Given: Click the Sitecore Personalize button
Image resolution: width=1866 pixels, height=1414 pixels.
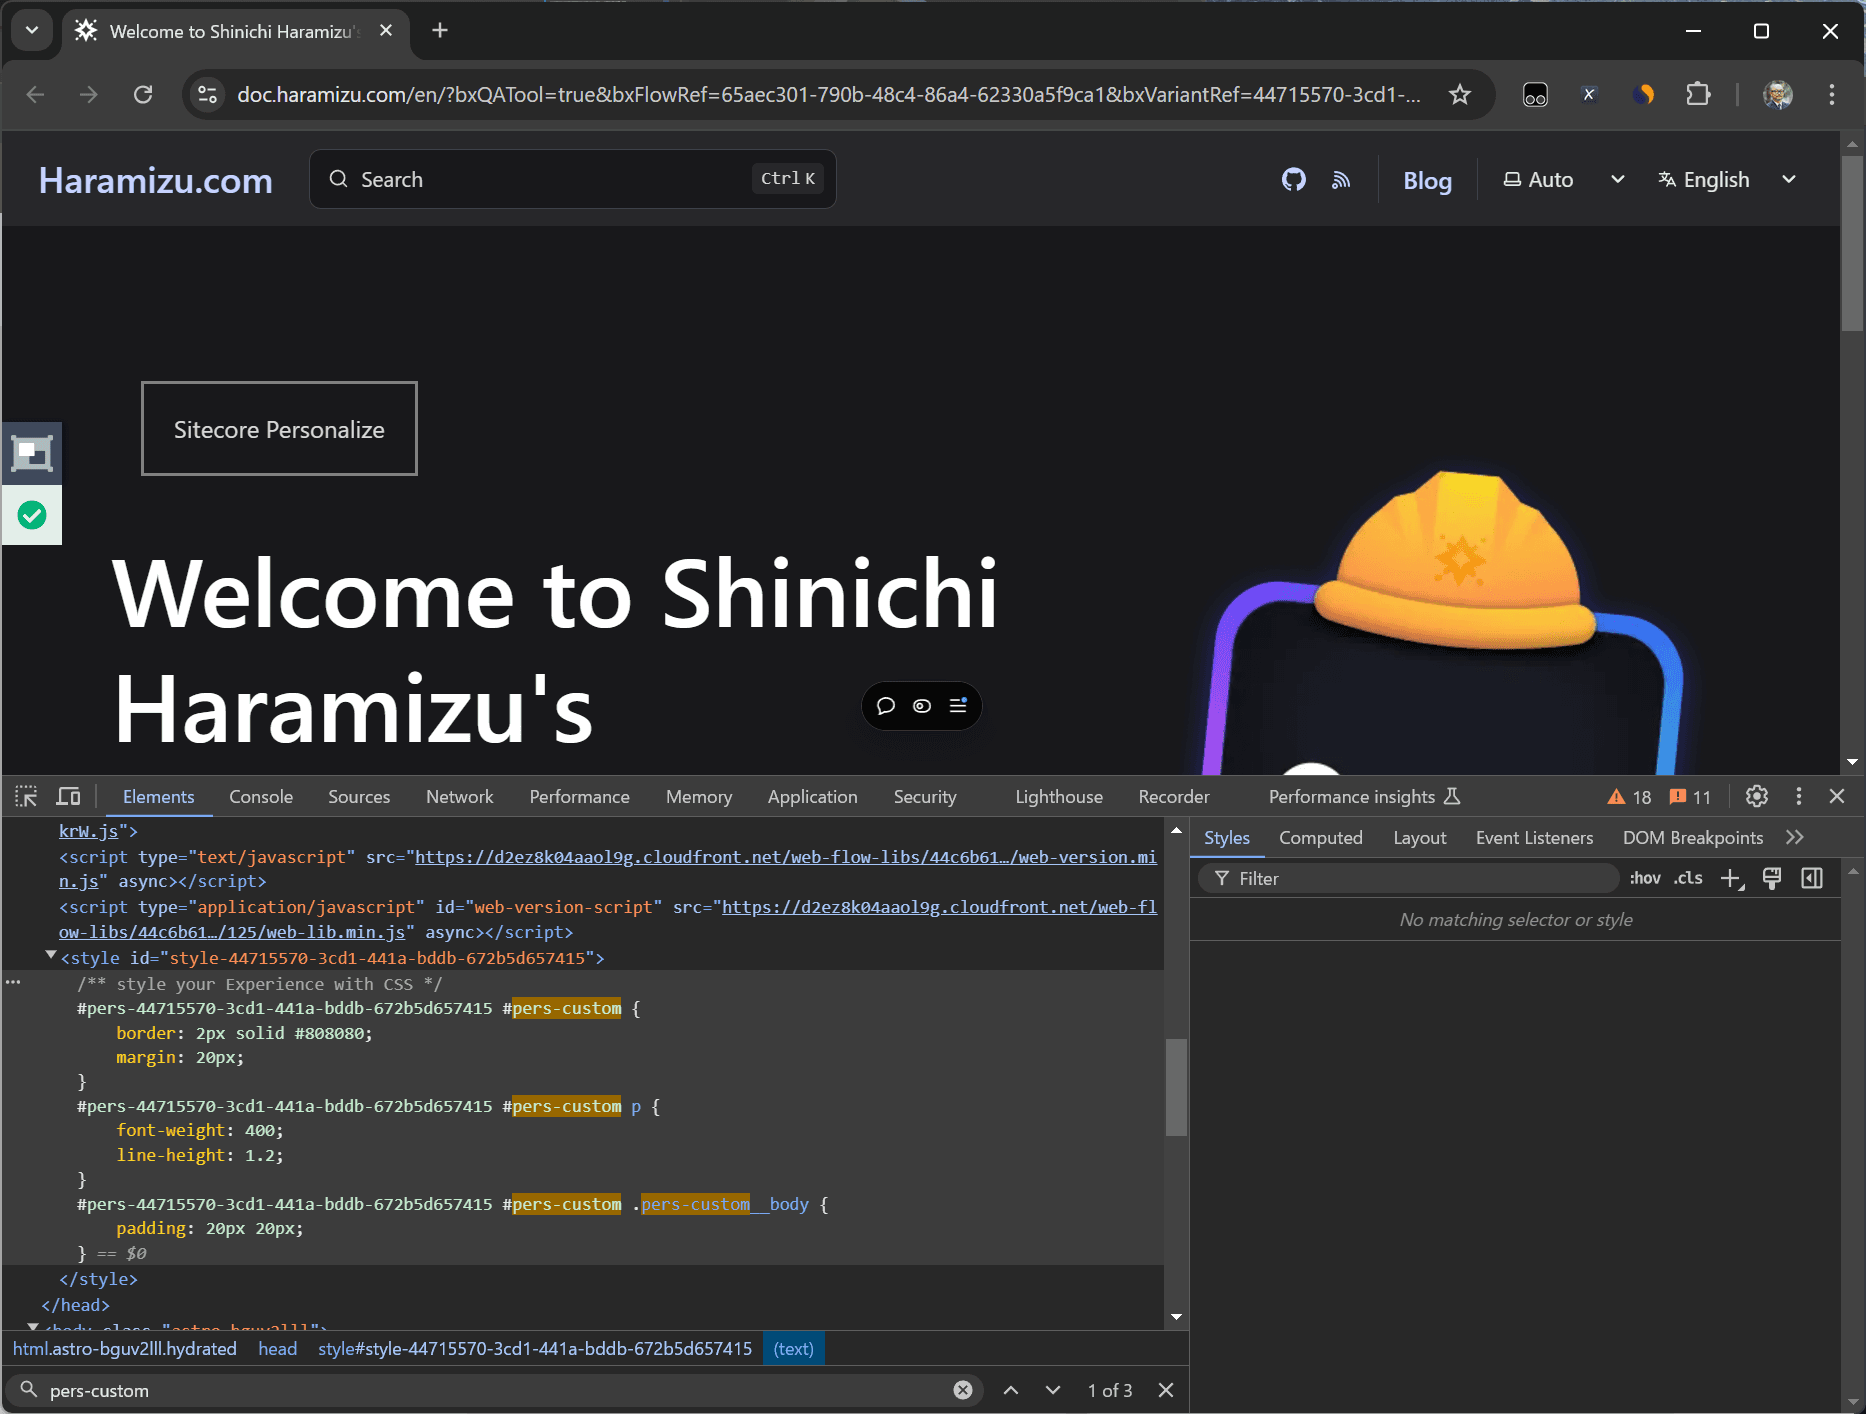Looking at the screenshot, I should 279,429.
